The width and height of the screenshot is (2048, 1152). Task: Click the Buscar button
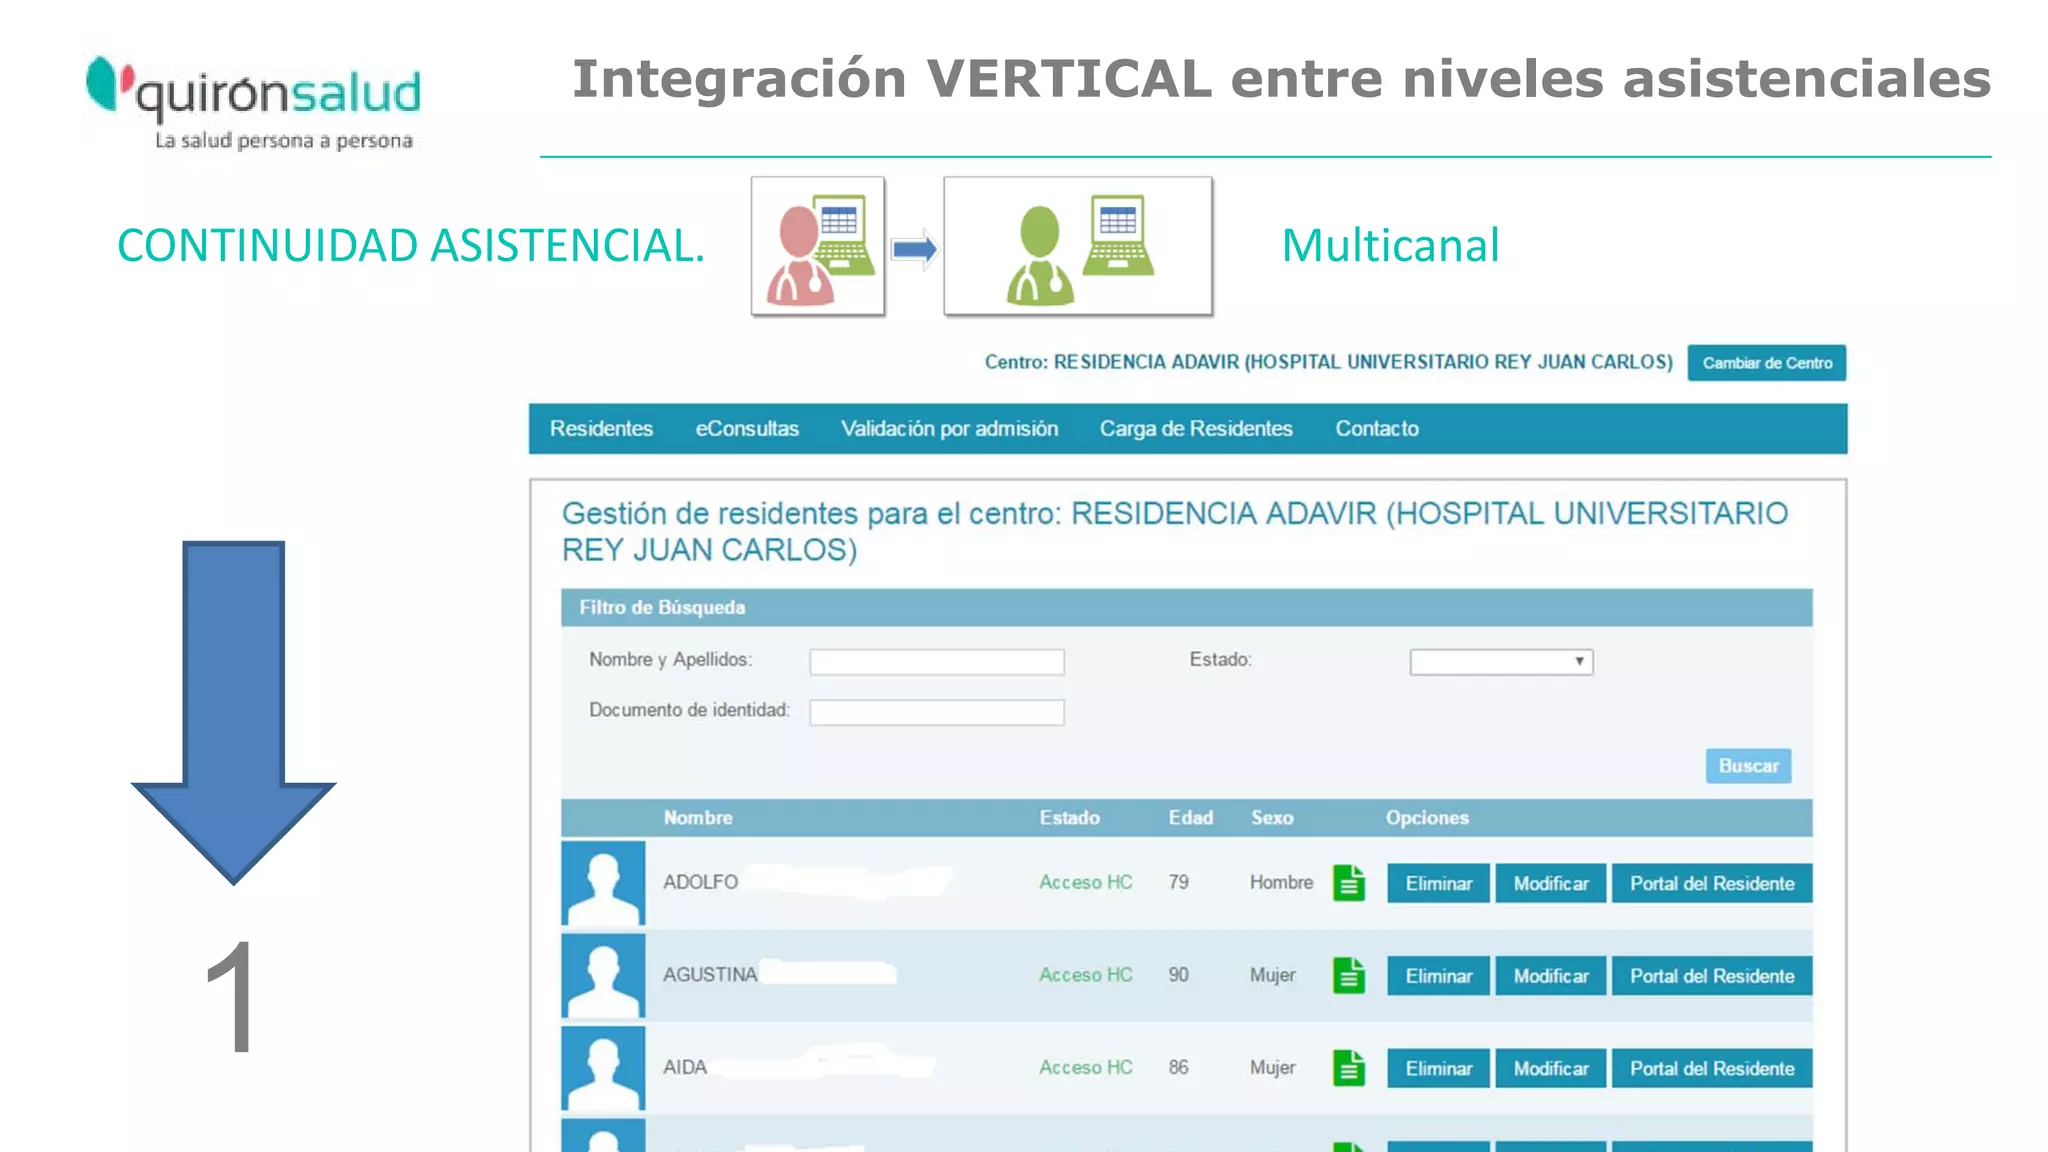pyautogui.click(x=1748, y=766)
